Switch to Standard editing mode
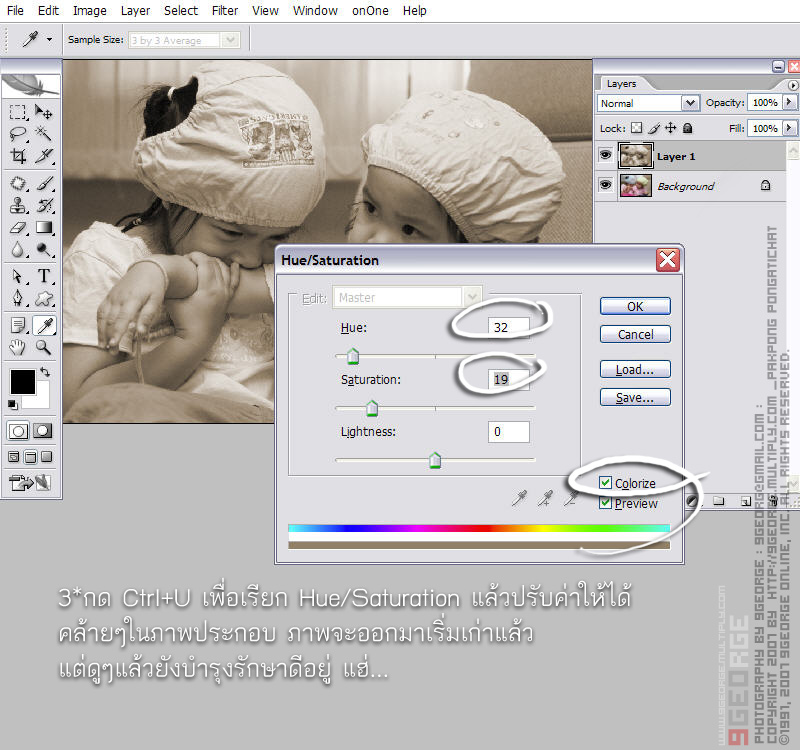 coord(18,431)
